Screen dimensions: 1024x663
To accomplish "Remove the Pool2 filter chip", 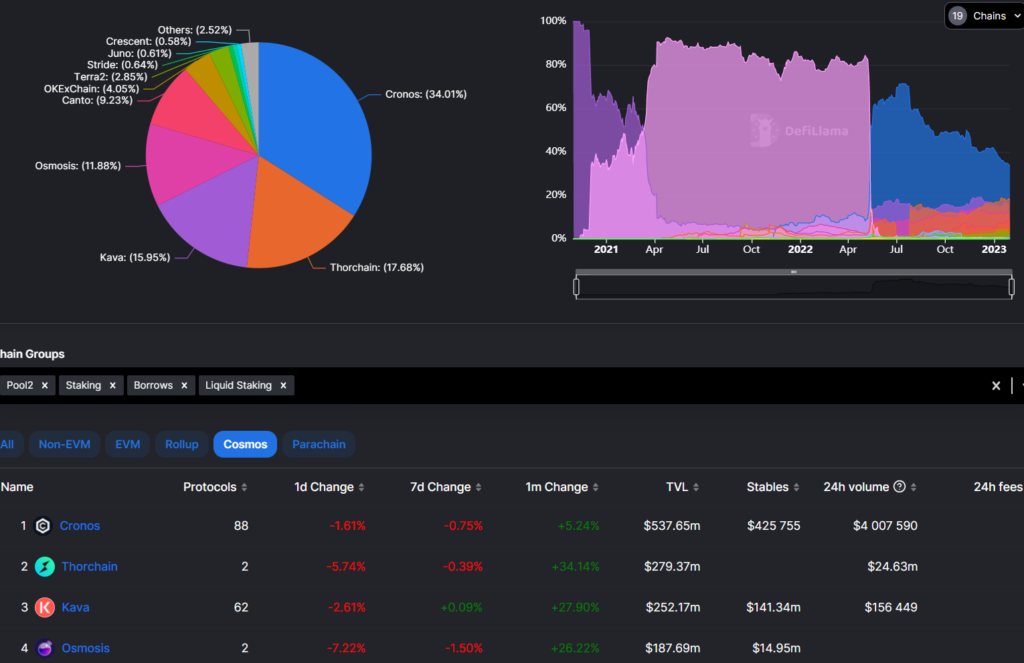I will pyautogui.click(x=45, y=385).
